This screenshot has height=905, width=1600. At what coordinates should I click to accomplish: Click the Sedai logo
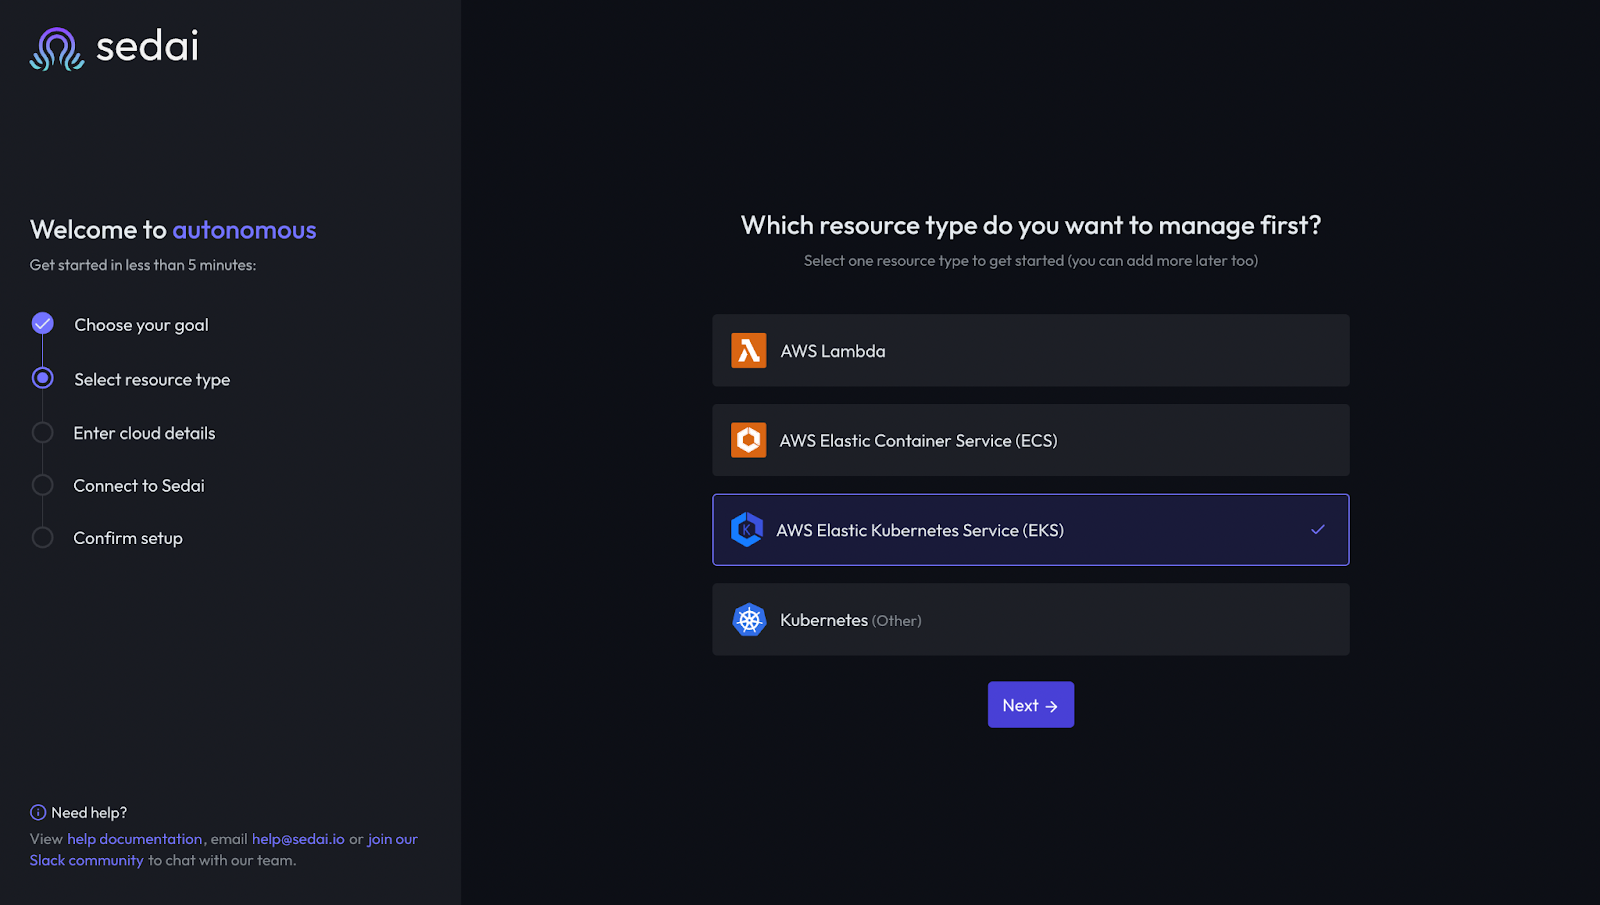[113, 46]
